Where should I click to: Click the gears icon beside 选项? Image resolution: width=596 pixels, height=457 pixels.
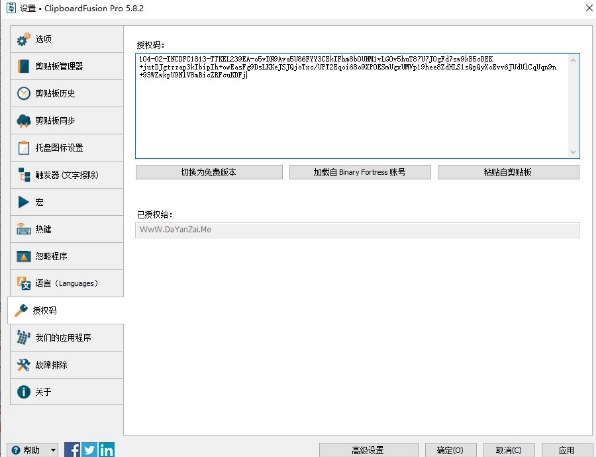pos(24,39)
